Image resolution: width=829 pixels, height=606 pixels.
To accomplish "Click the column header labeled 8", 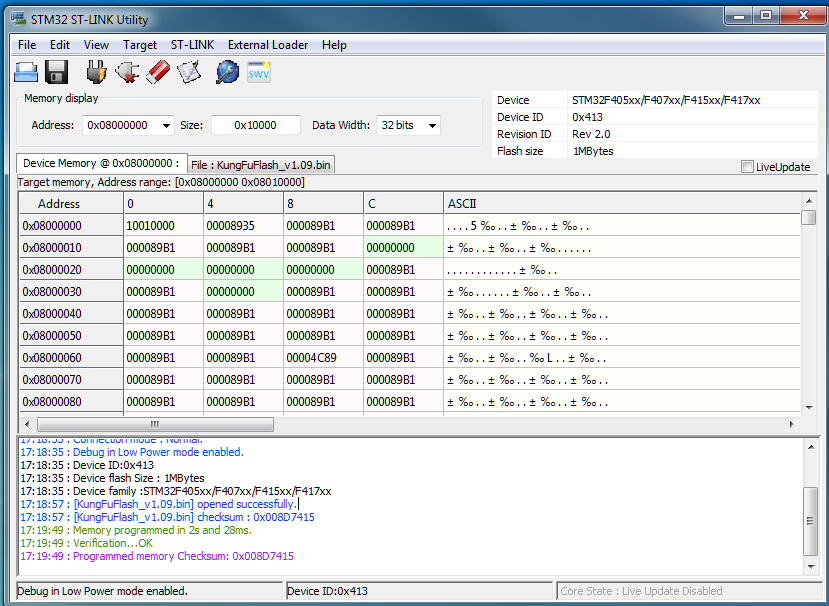I will pos(324,204).
